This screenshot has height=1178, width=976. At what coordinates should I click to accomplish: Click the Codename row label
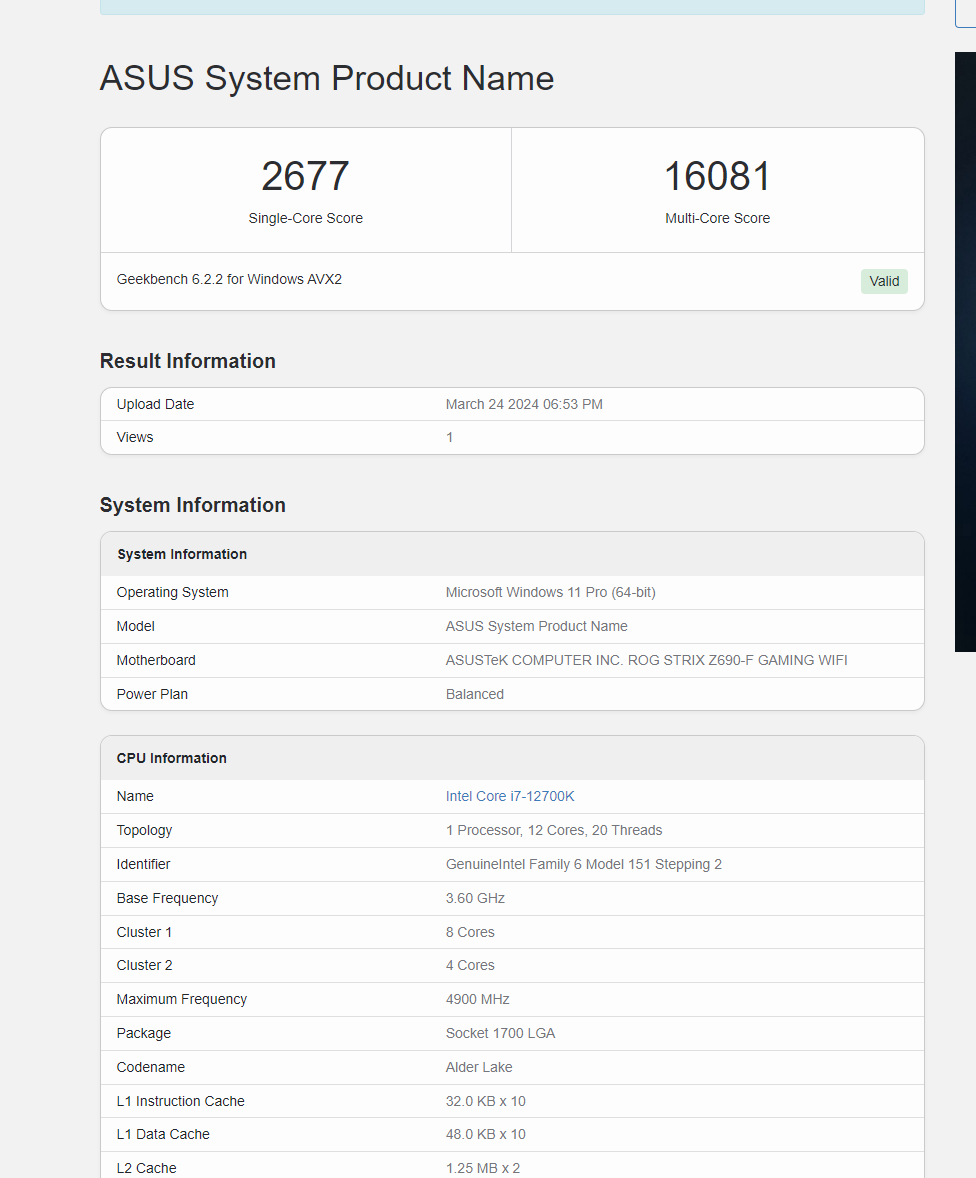tap(150, 1068)
